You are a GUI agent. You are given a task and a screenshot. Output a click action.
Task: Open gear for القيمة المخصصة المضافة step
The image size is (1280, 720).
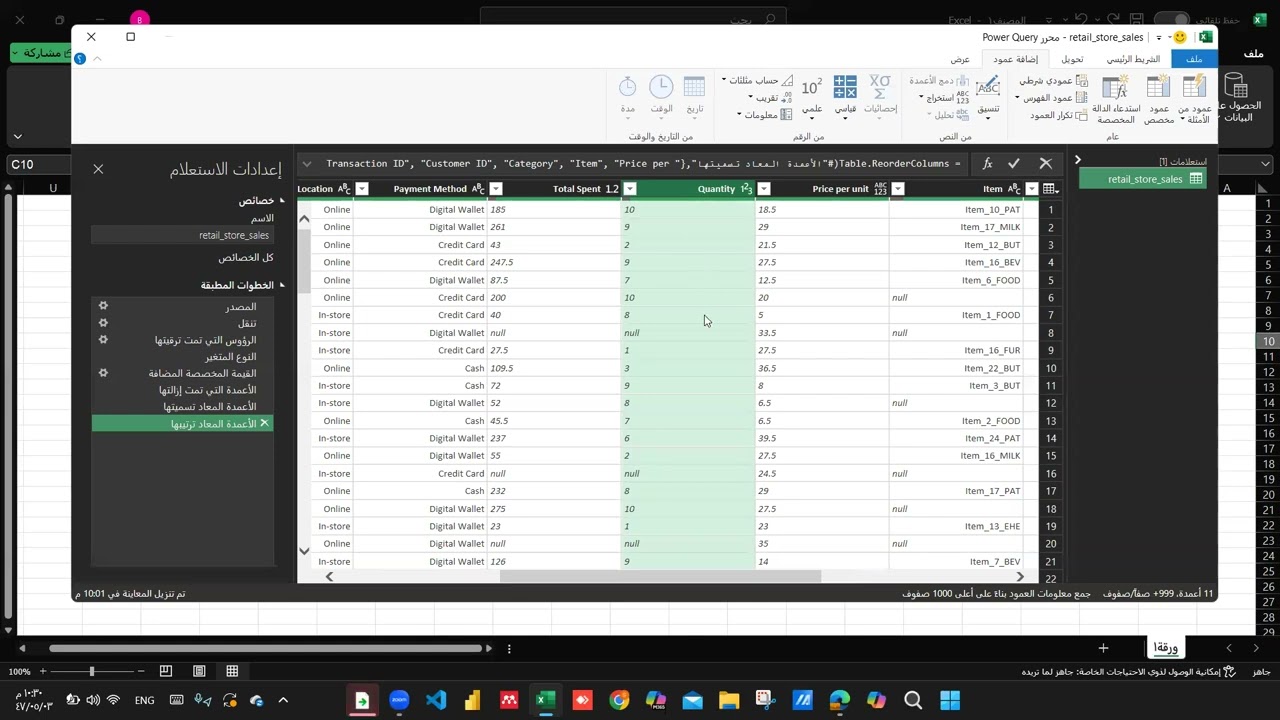pos(103,373)
